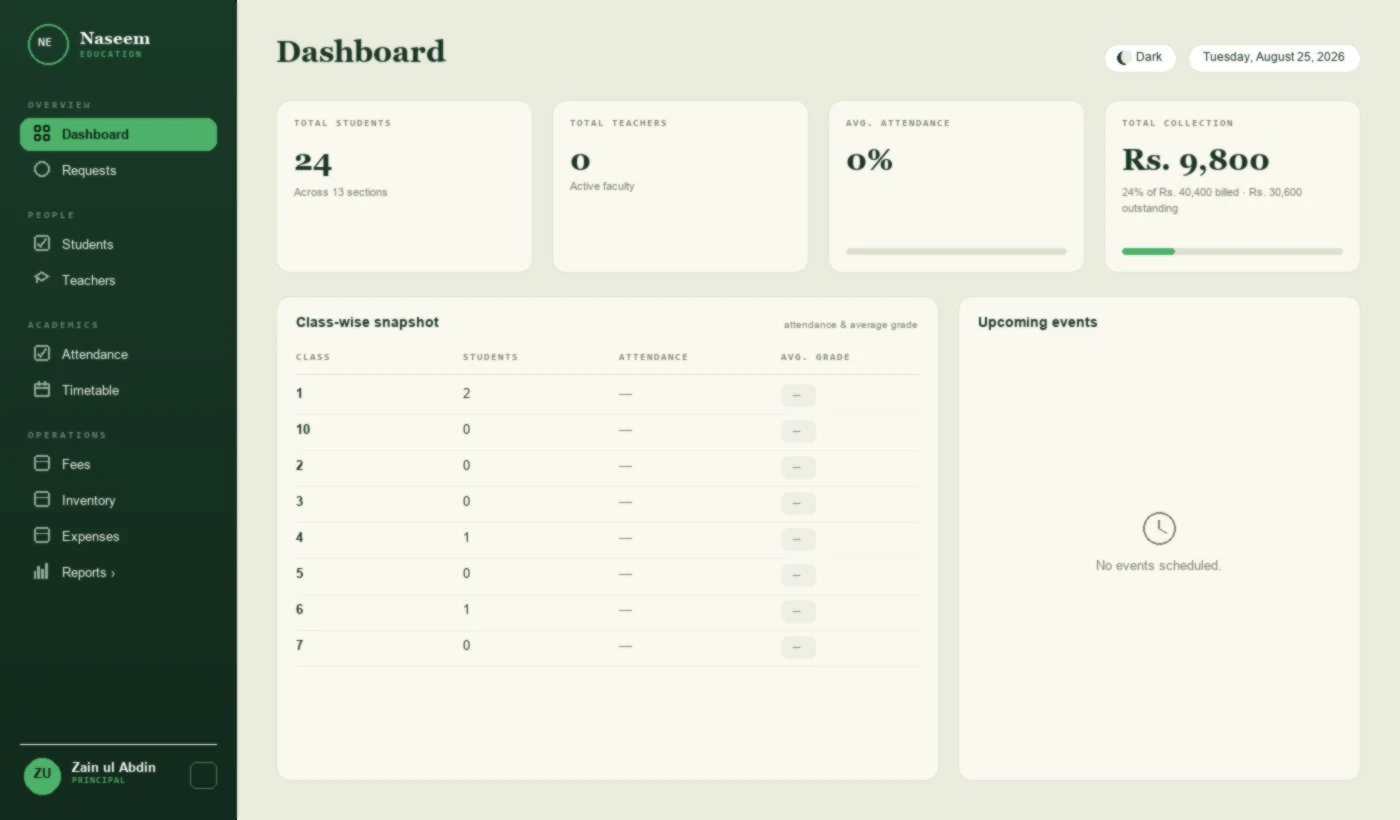Click the ZU user avatar
1400x820 pixels.
[42, 775]
